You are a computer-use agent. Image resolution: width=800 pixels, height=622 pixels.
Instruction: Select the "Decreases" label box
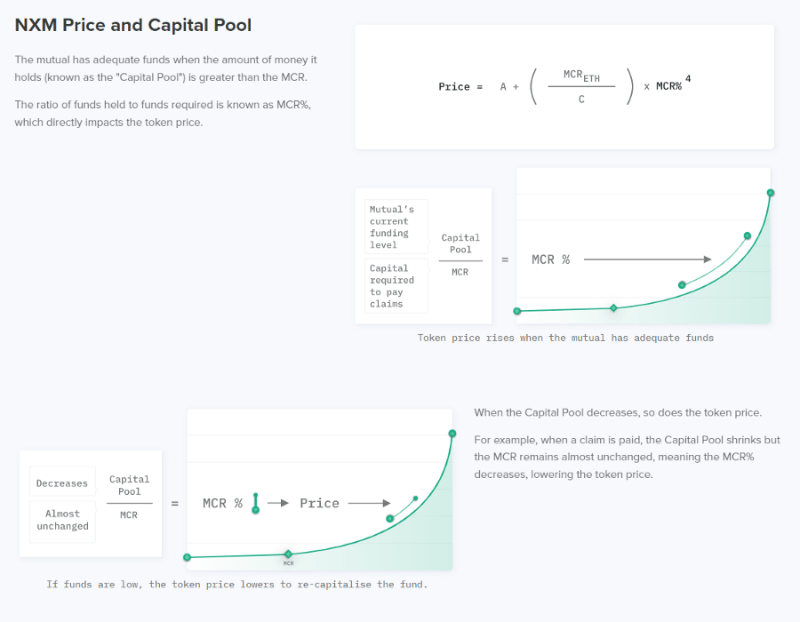tap(62, 483)
